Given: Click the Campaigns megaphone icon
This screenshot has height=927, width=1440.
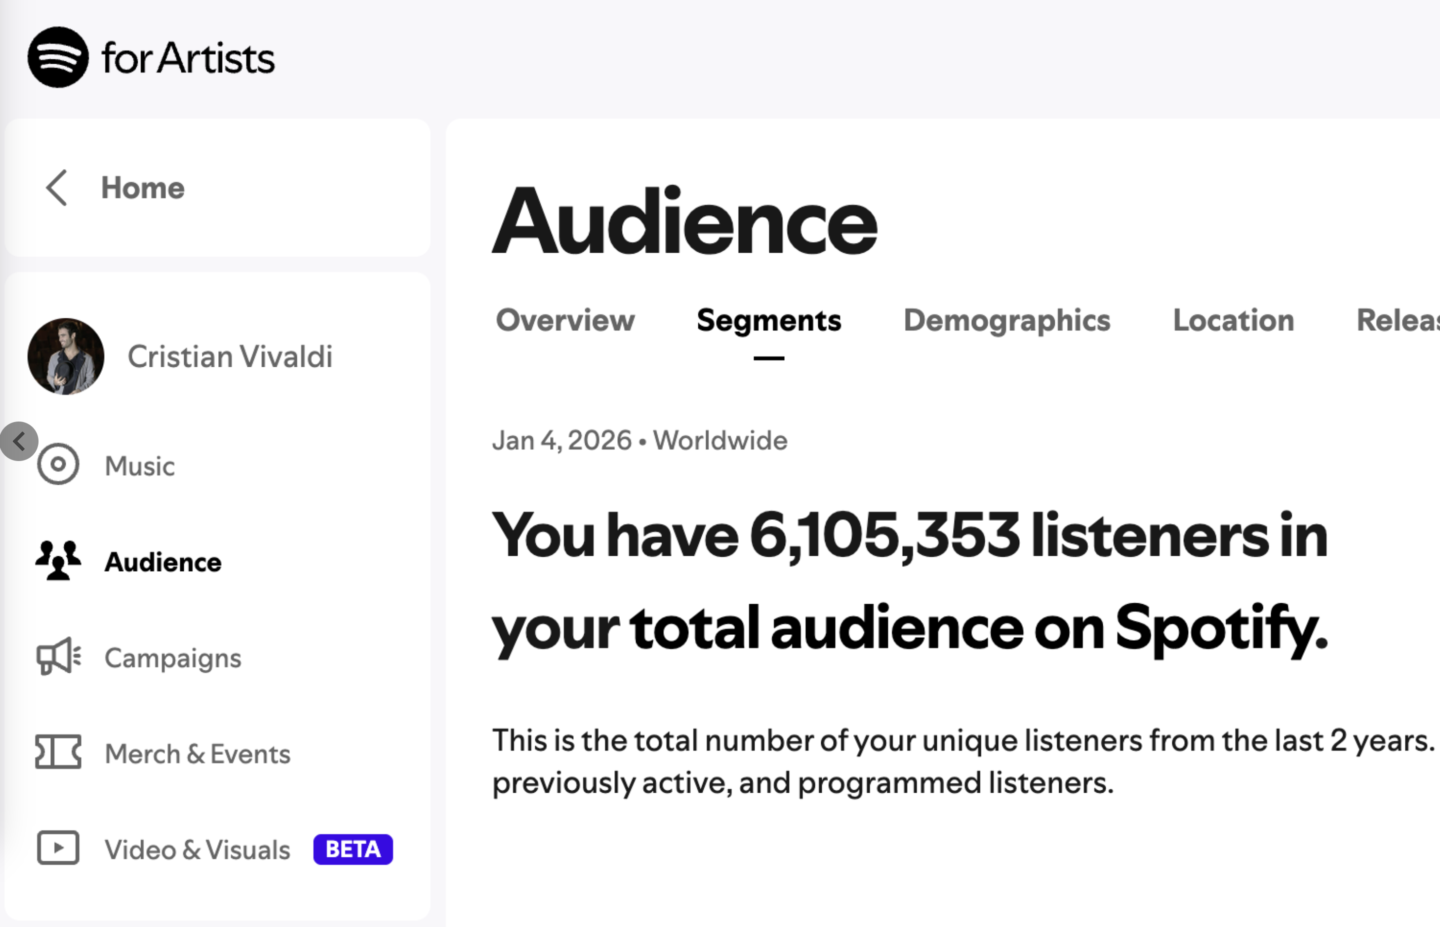Looking at the screenshot, I should pyautogui.click(x=58, y=657).
